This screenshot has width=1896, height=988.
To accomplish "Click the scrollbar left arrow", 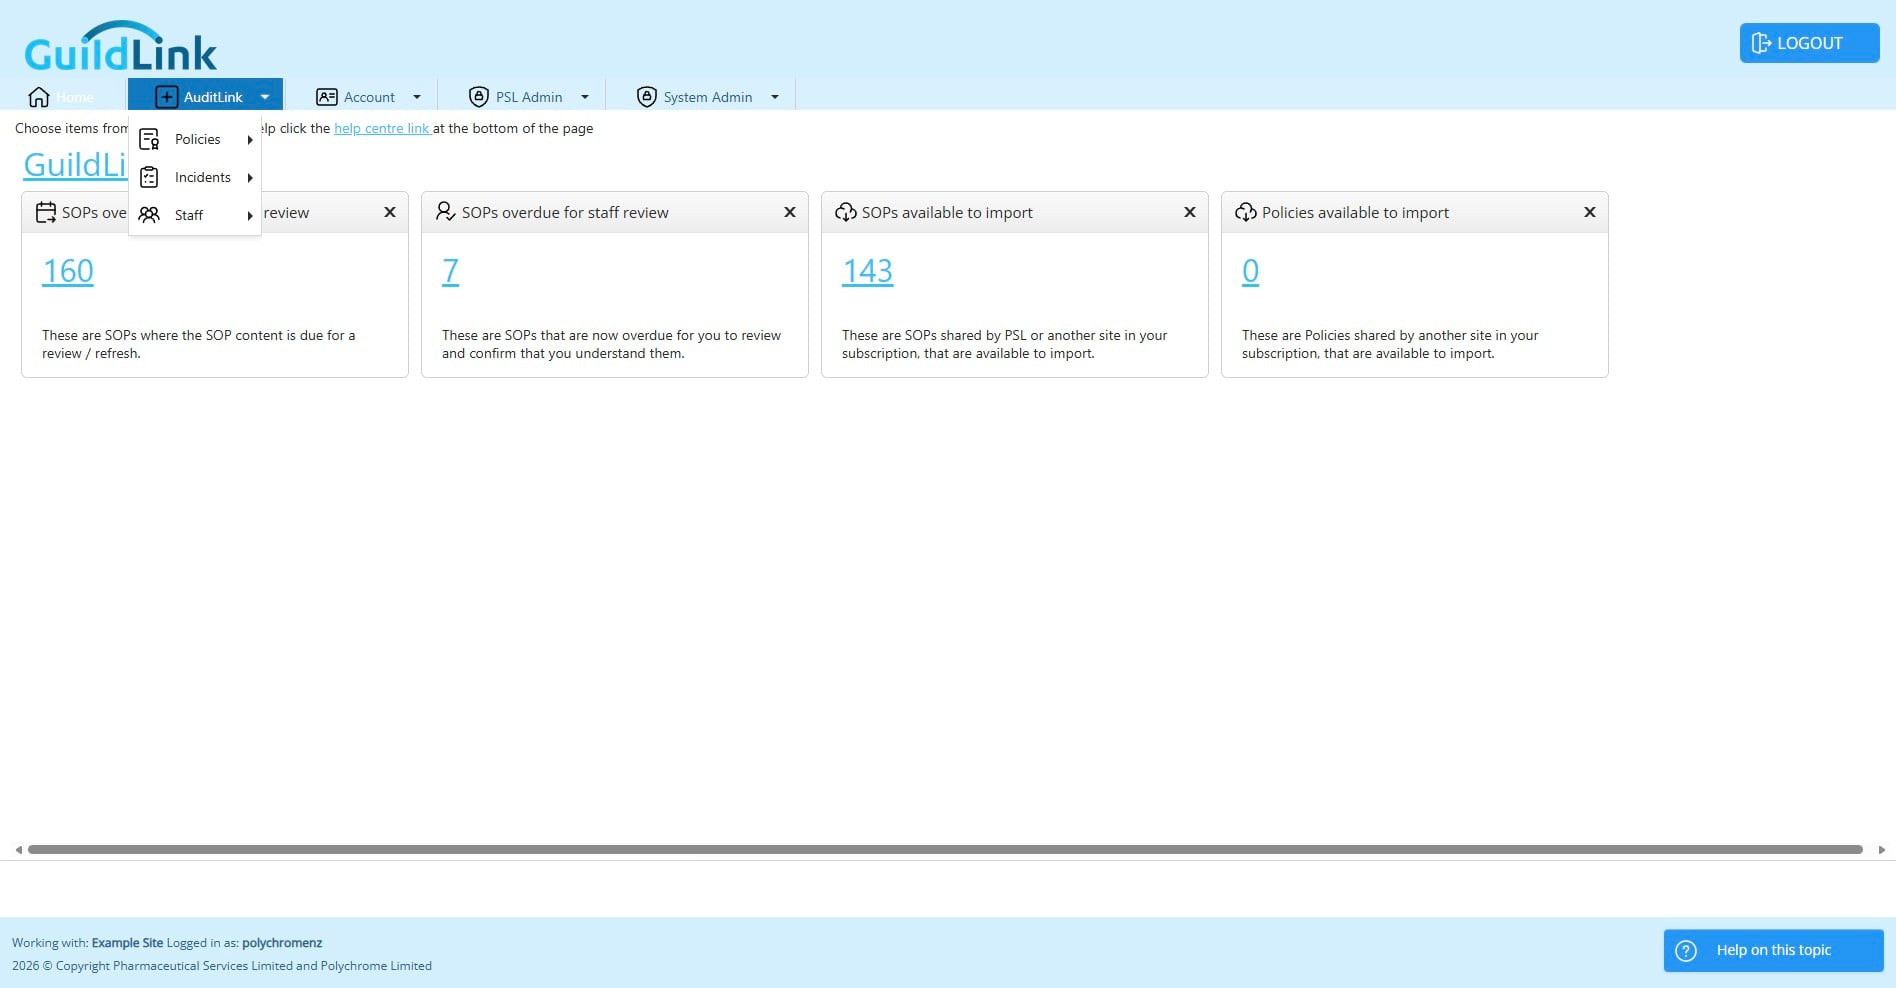I will tap(18, 850).
